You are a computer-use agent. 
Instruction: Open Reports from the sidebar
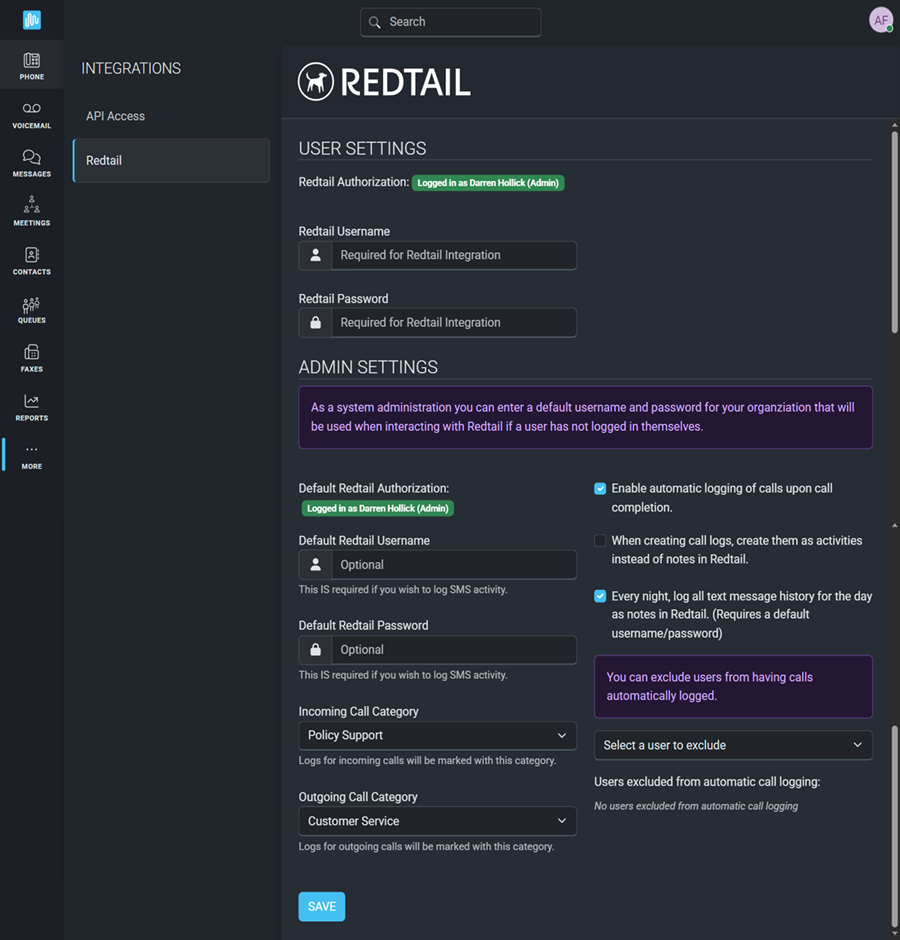click(31, 407)
